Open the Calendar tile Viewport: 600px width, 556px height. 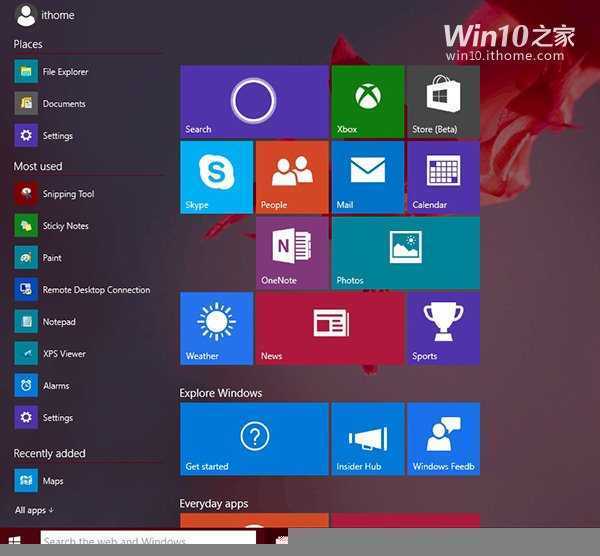click(443, 177)
